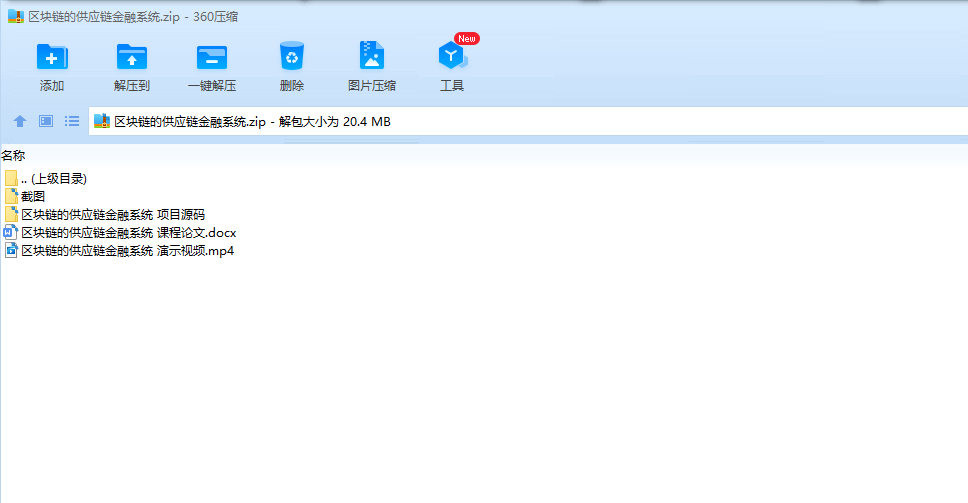Open the 工具 (Tools) icon with New badge

453,56
